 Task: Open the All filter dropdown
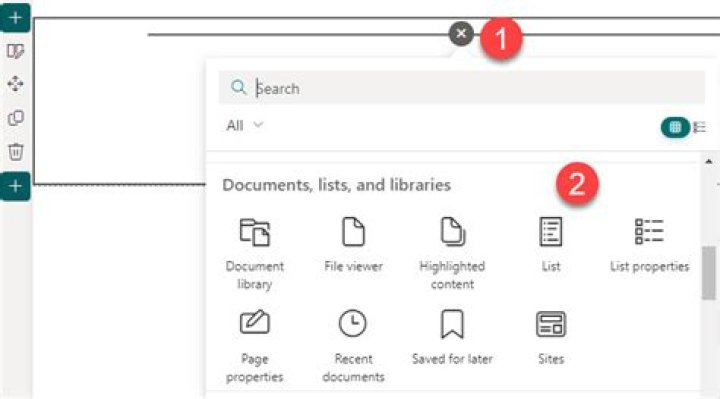244,125
